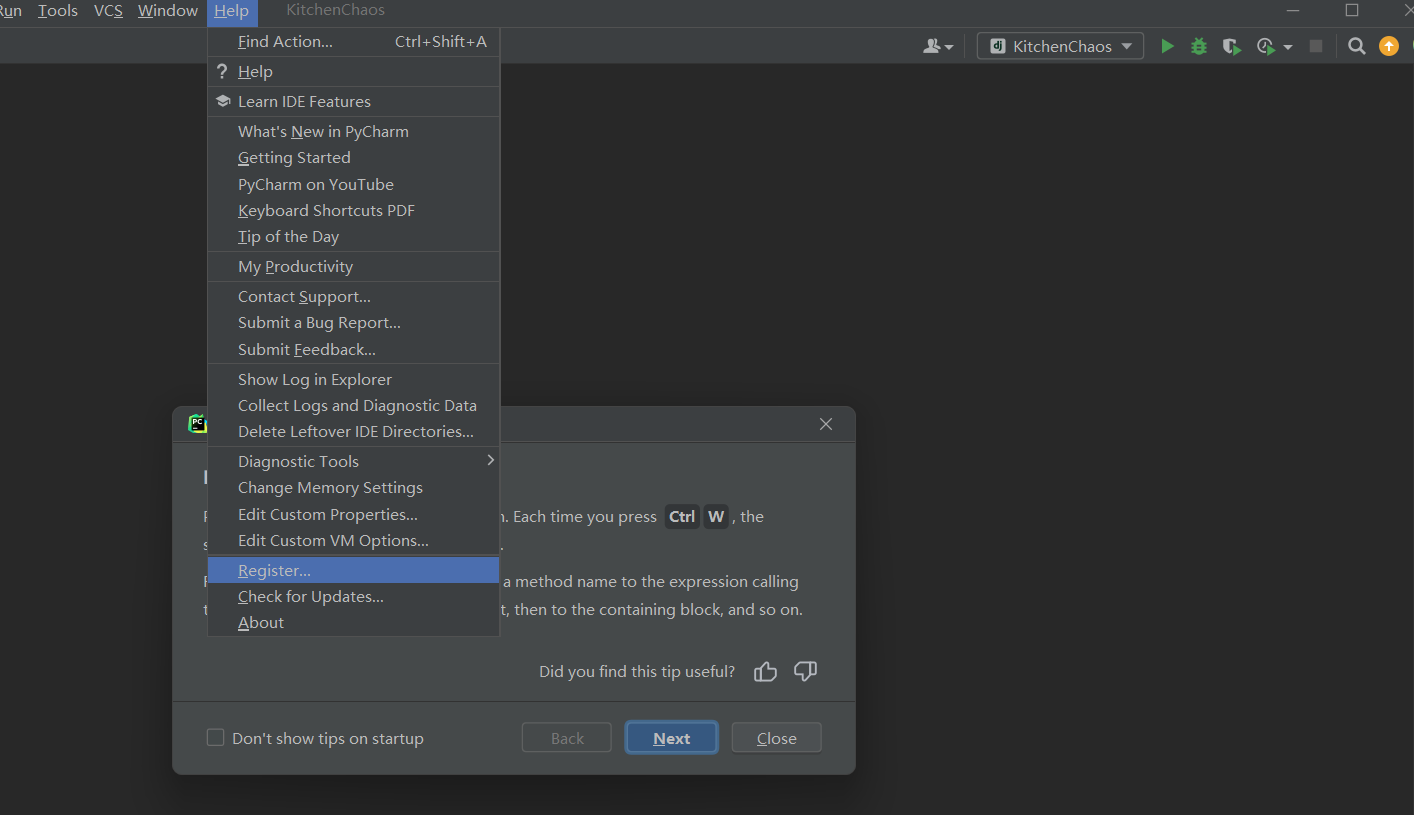
Task: Choose Help entry with question mark
Action: coord(353,72)
